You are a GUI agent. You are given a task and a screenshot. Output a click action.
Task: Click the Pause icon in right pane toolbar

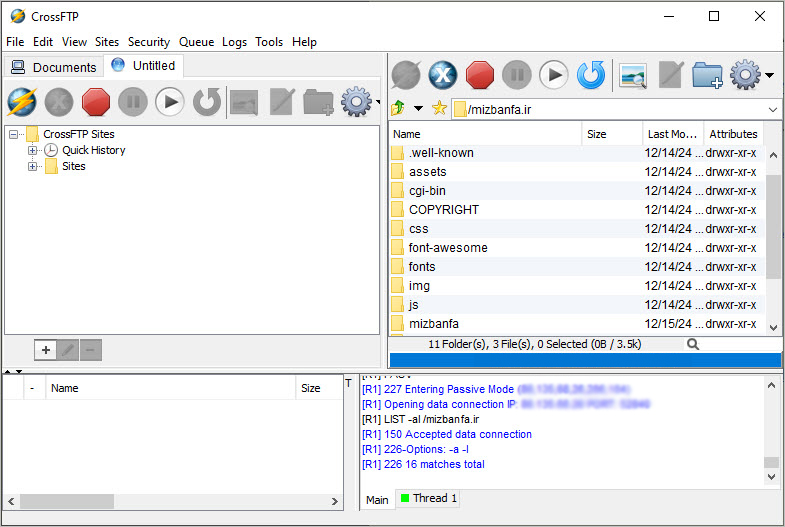517,75
